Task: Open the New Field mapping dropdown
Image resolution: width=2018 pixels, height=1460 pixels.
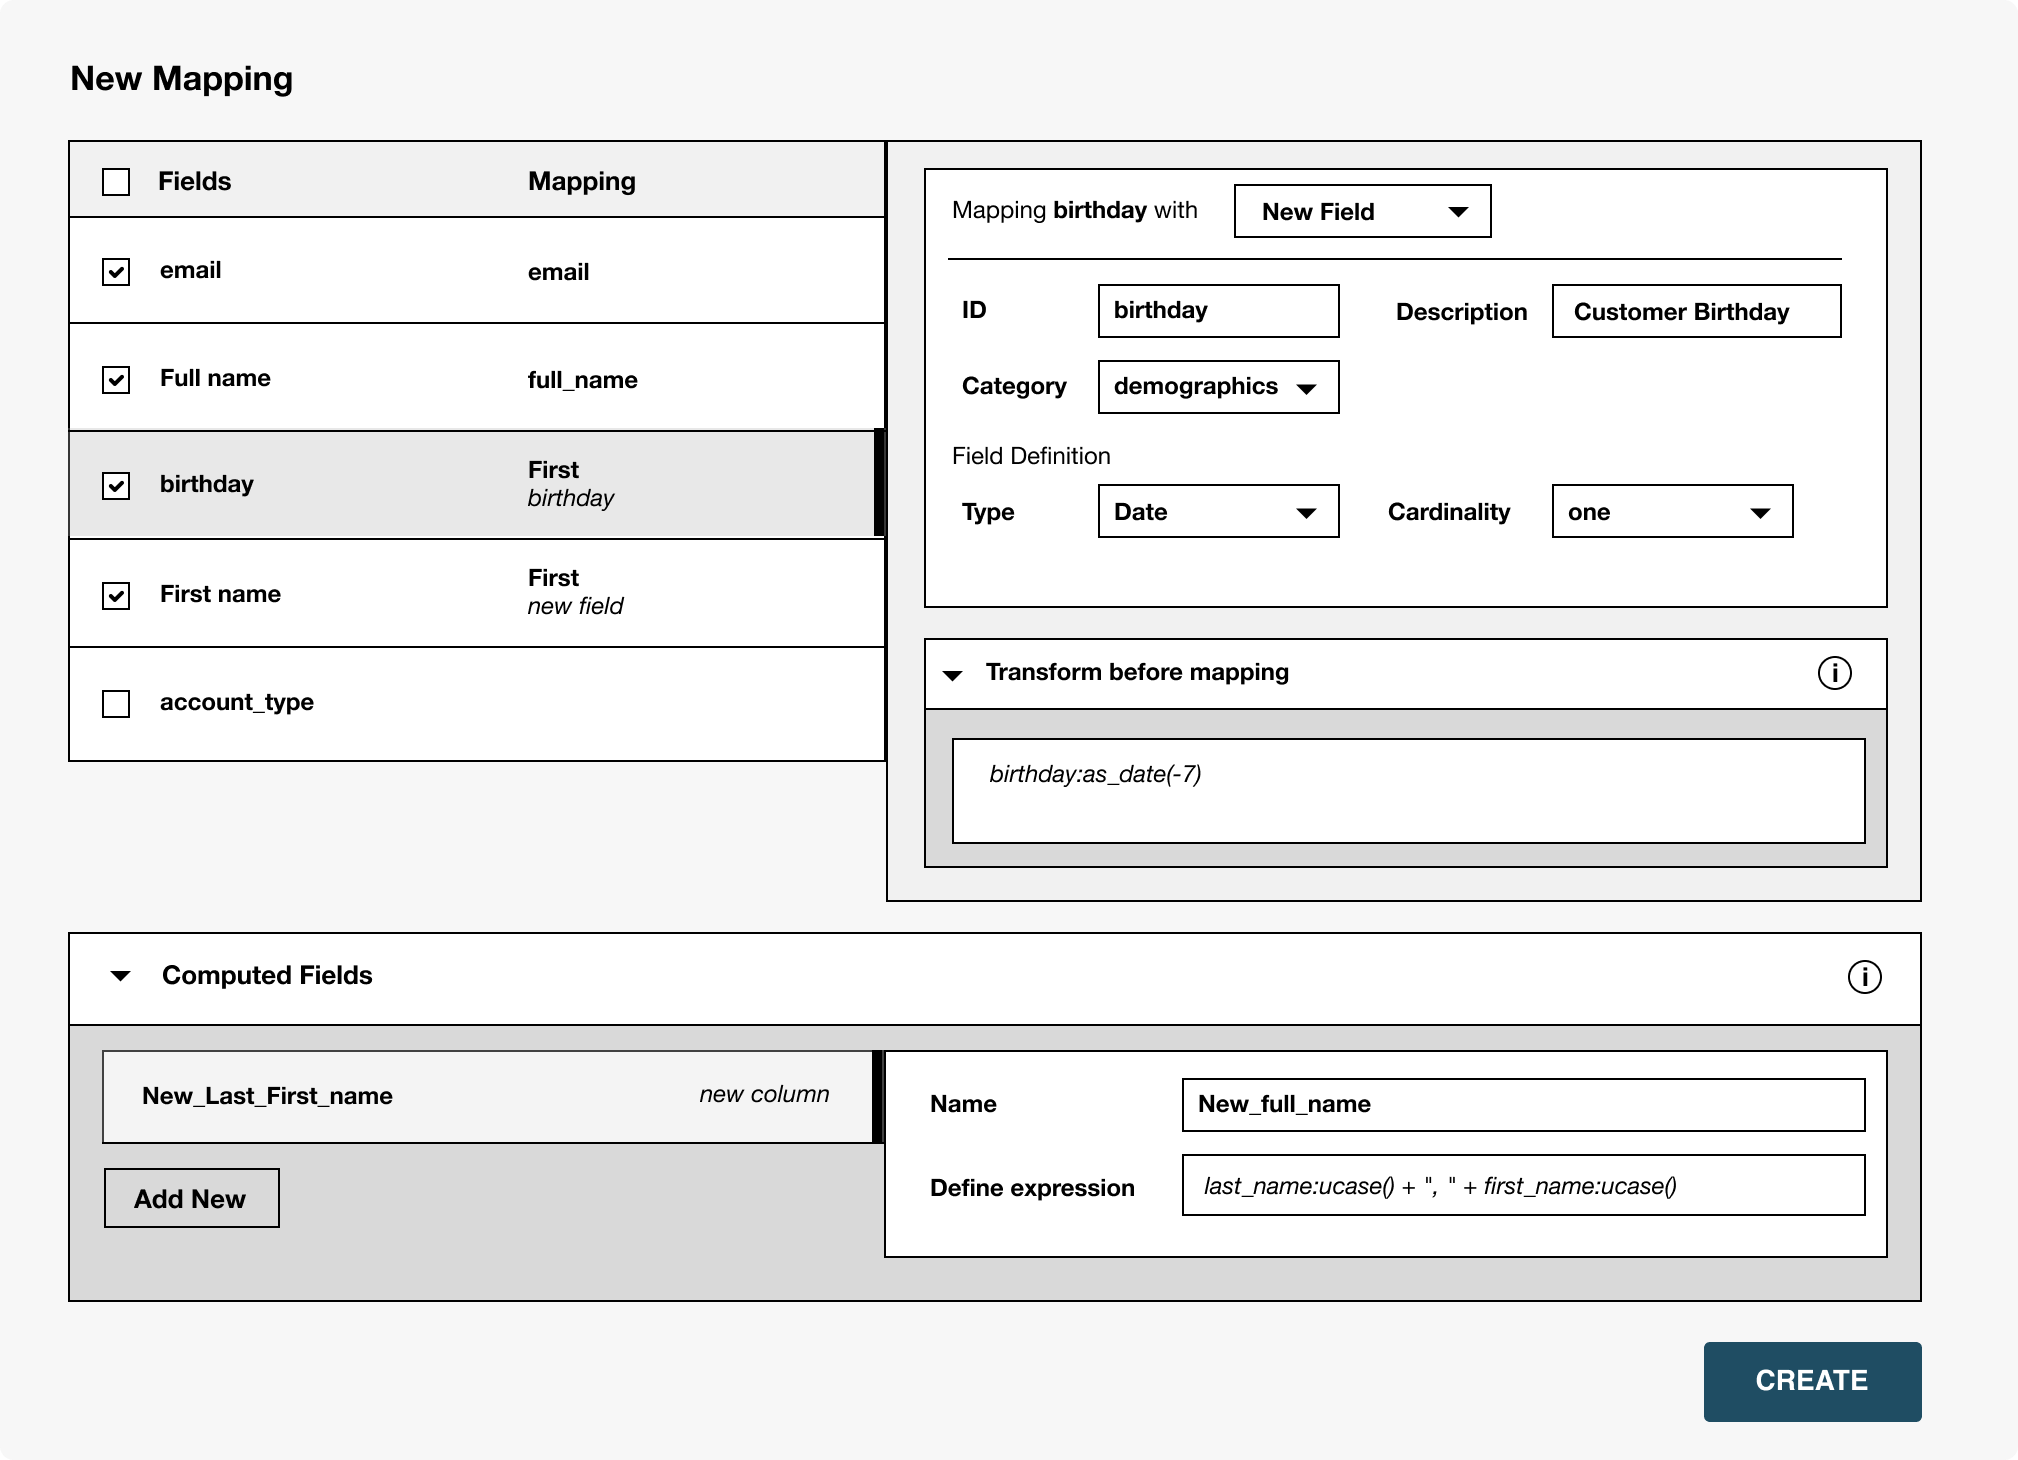Action: [1362, 211]
